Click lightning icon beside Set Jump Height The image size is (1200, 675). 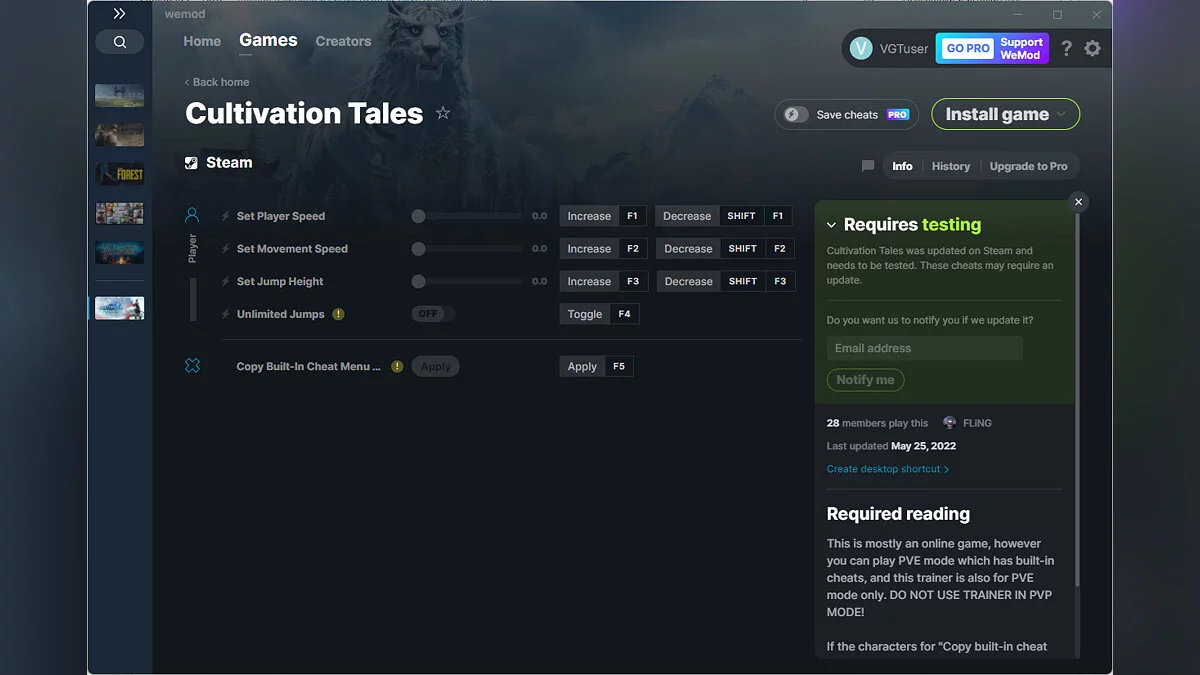226,282
